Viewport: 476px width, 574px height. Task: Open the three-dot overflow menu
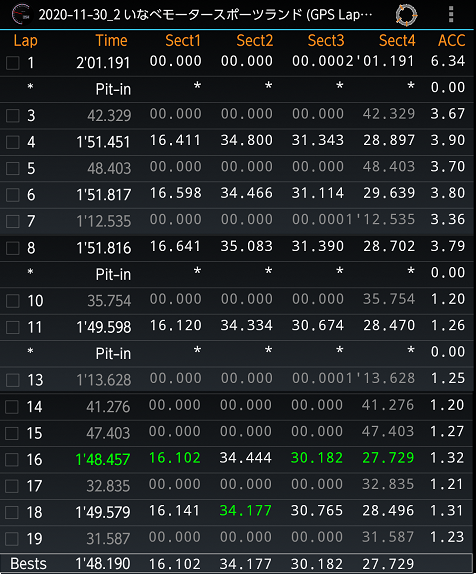click(x=451, y=15)
